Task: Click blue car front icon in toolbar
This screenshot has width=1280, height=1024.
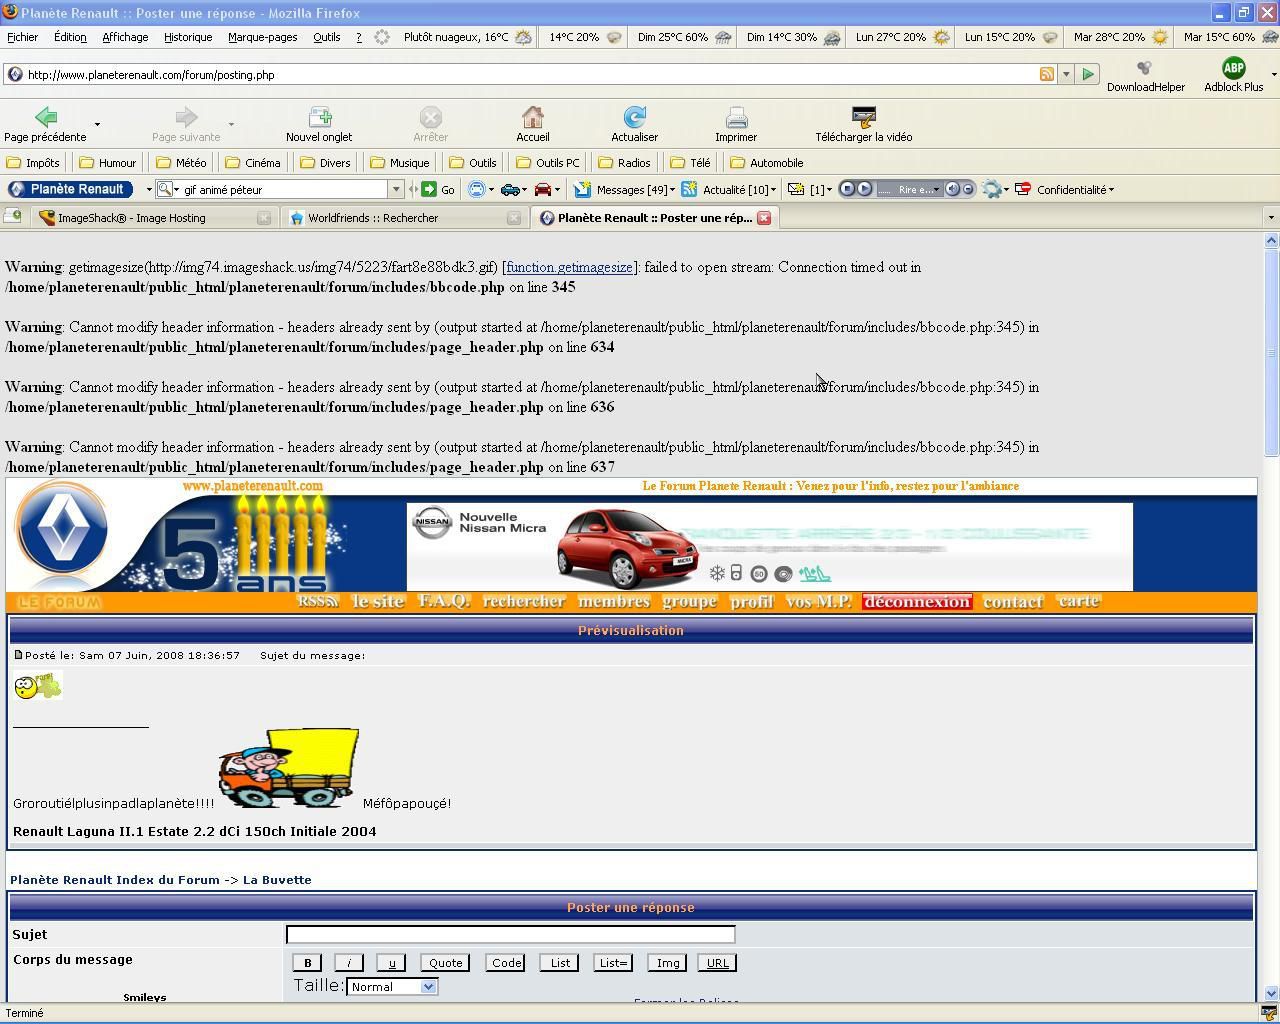Action: (477, 189)
